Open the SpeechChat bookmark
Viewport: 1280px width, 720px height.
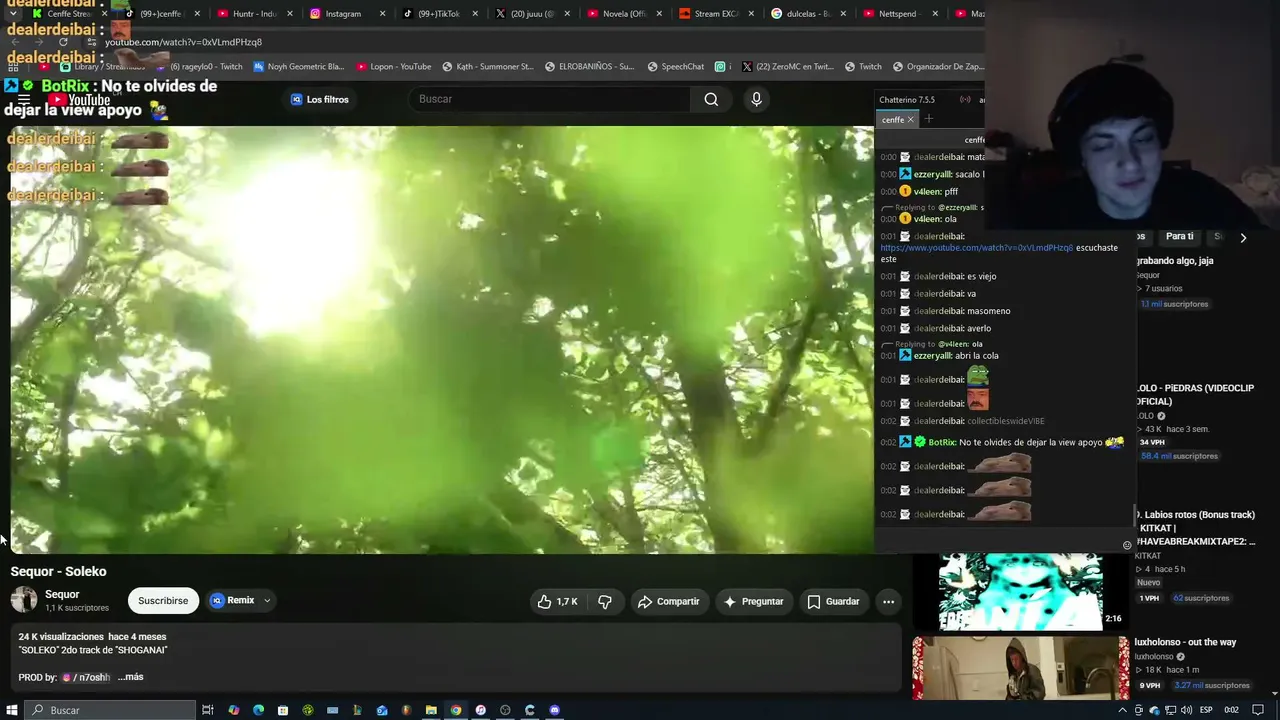pos(675,67)
